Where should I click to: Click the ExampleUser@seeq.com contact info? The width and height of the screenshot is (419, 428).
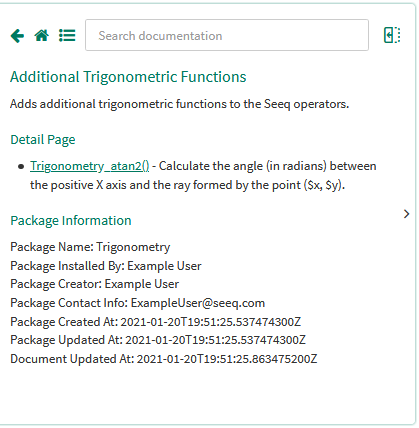(198, 303)
